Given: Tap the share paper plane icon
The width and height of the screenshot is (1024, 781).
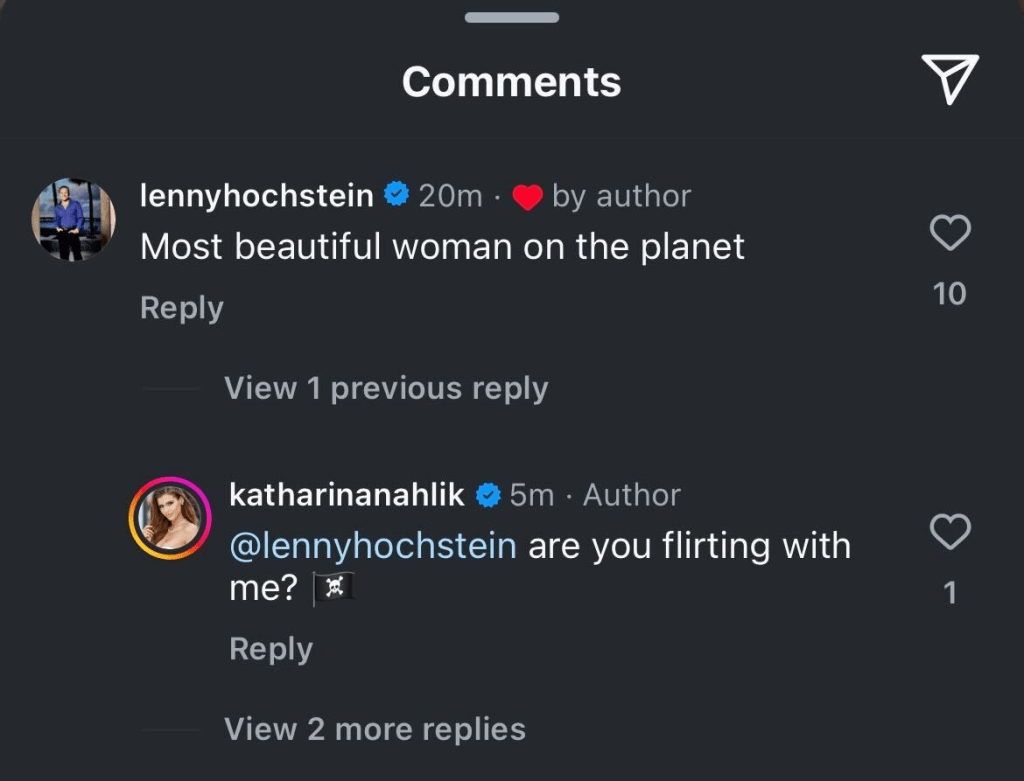Looking at the screenshot, I should pos(948,79).
